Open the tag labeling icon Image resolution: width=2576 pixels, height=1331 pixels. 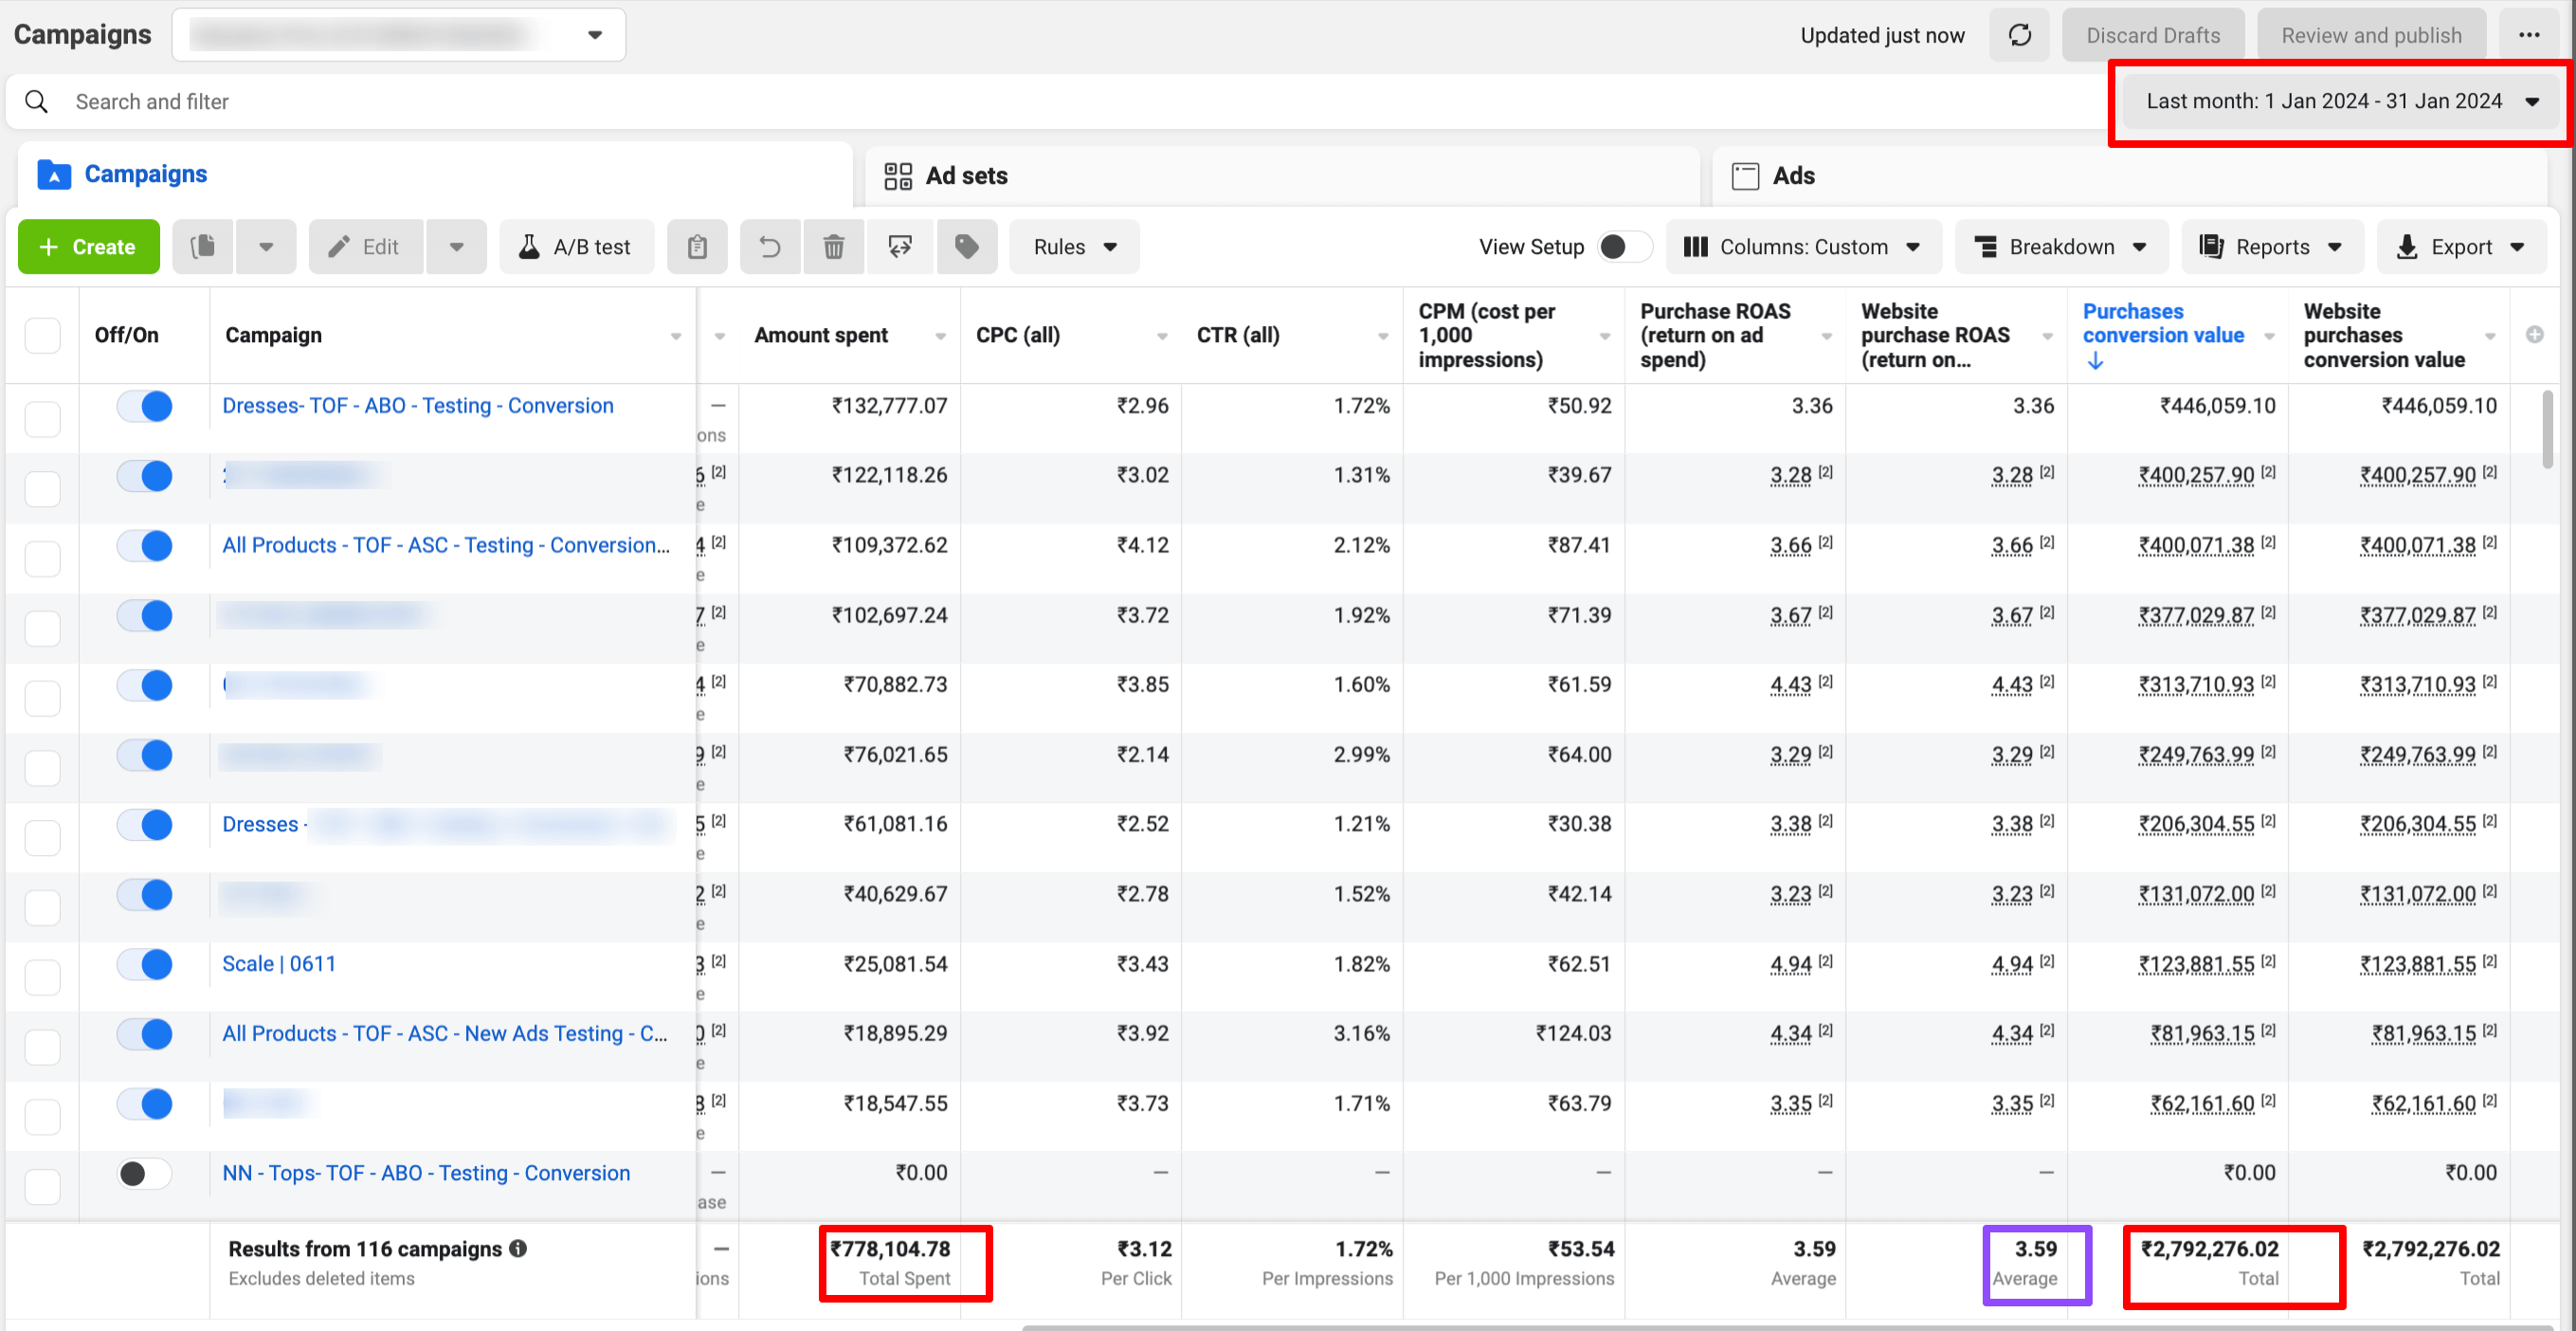(966, 246)
